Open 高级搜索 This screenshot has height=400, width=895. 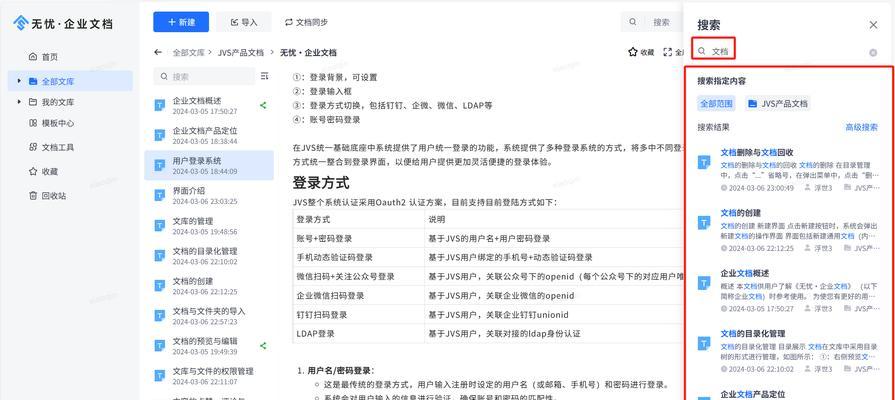[x=861, y=127]
